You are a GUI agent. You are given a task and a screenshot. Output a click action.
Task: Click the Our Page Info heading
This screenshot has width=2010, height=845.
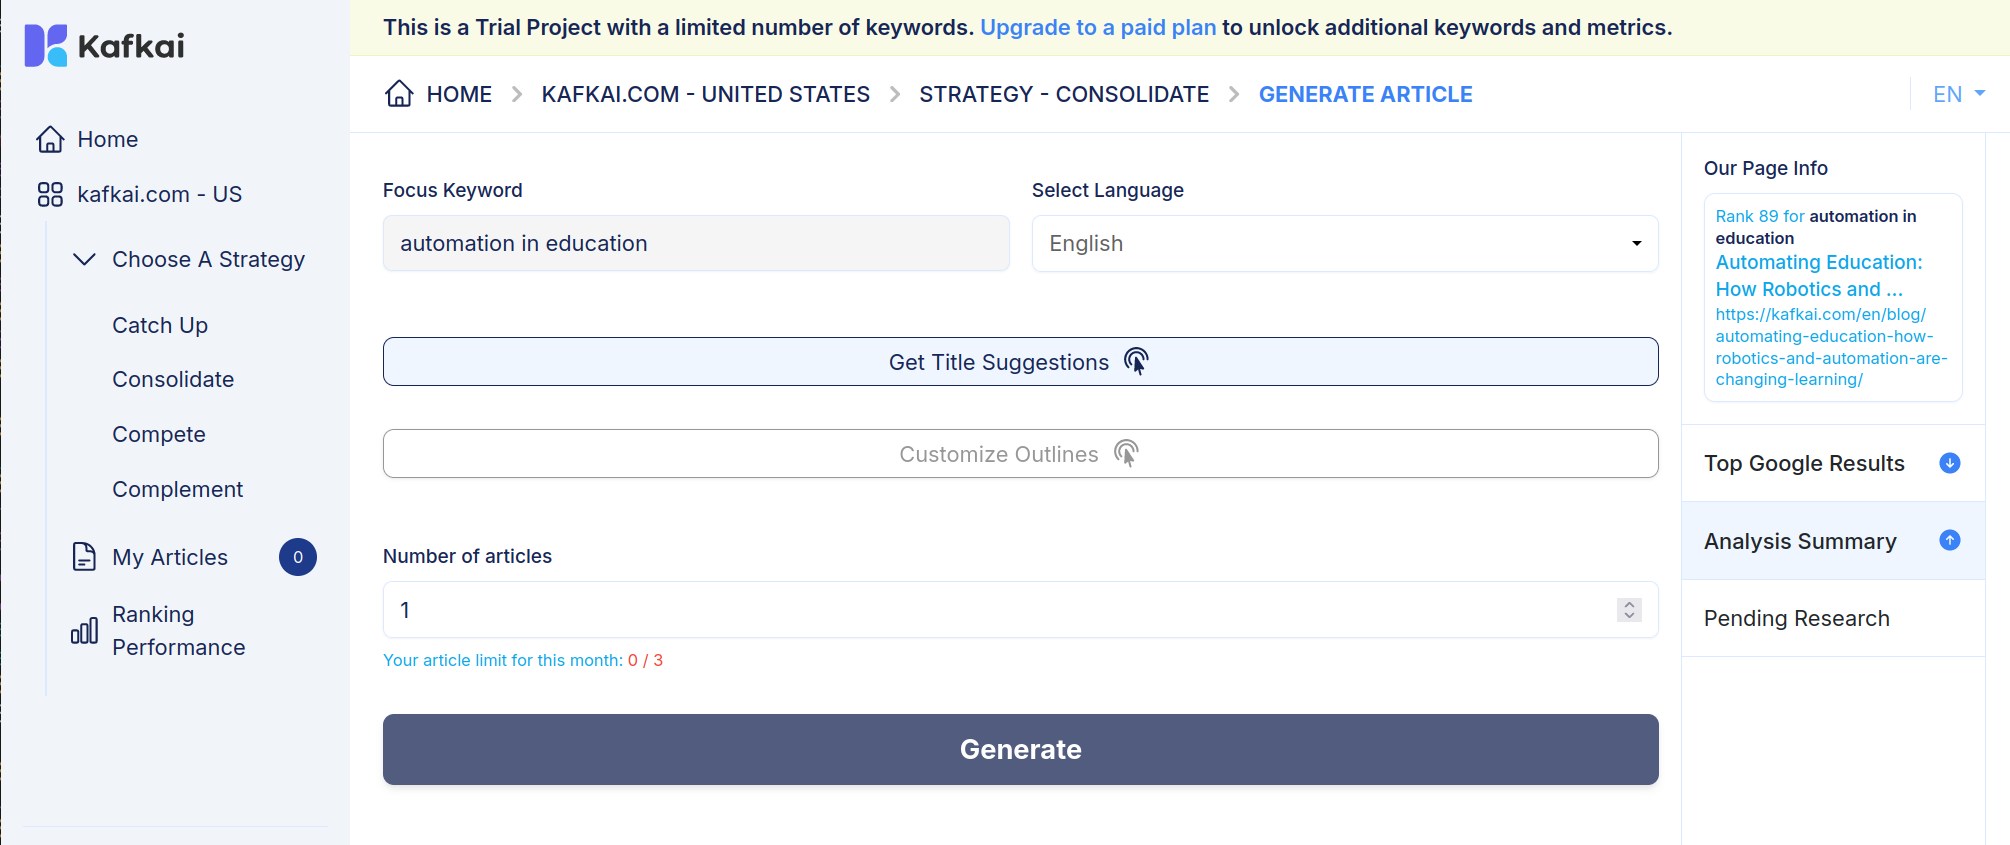[x=1766, y=168]
